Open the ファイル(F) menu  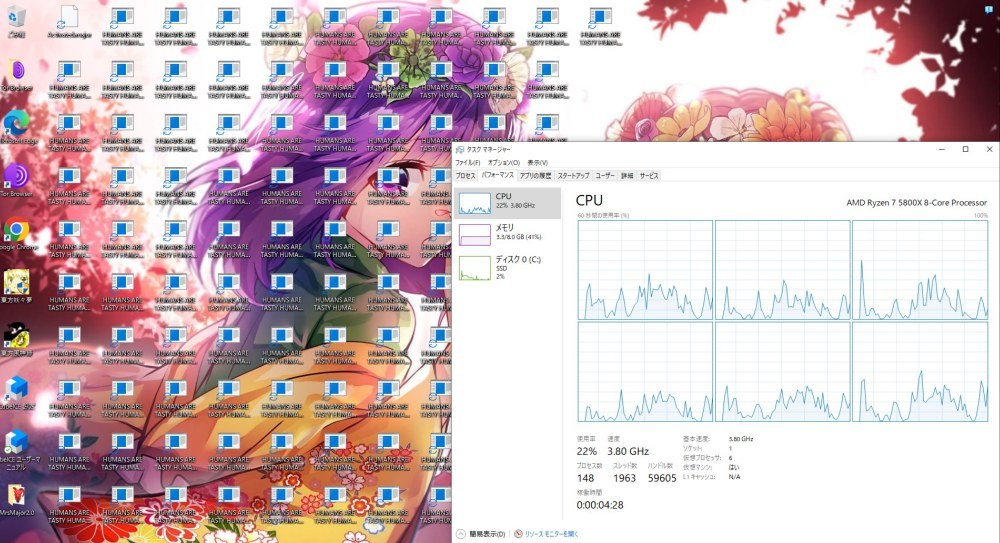[467, 162]
